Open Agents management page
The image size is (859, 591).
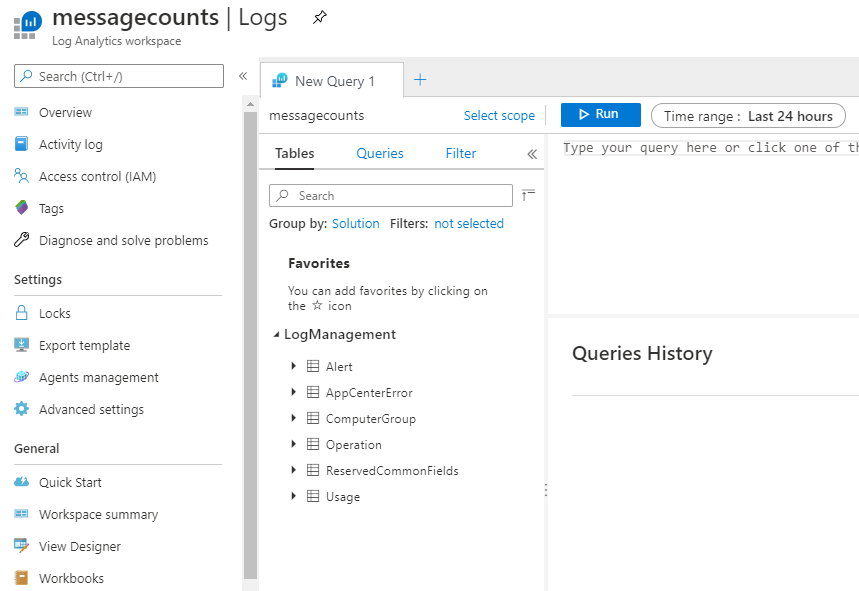[x=99, y=377]
